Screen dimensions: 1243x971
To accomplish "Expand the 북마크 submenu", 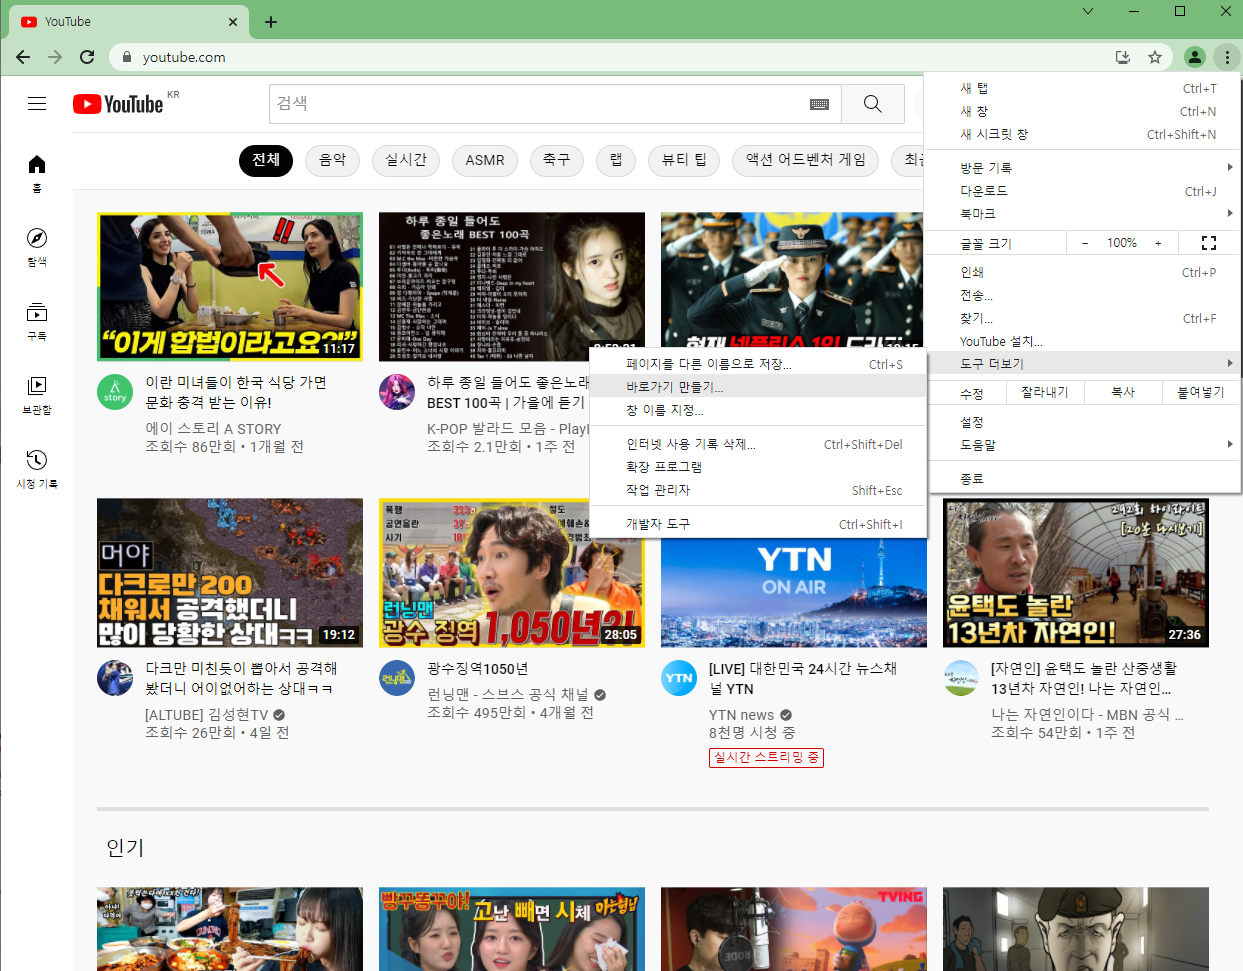I will pos(1084,214).
